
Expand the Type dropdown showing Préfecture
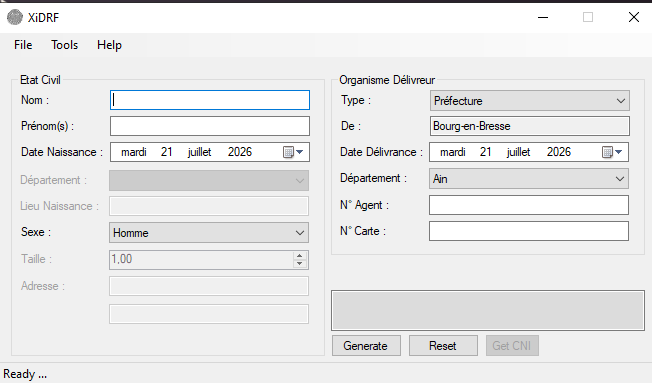pos(530,101)
